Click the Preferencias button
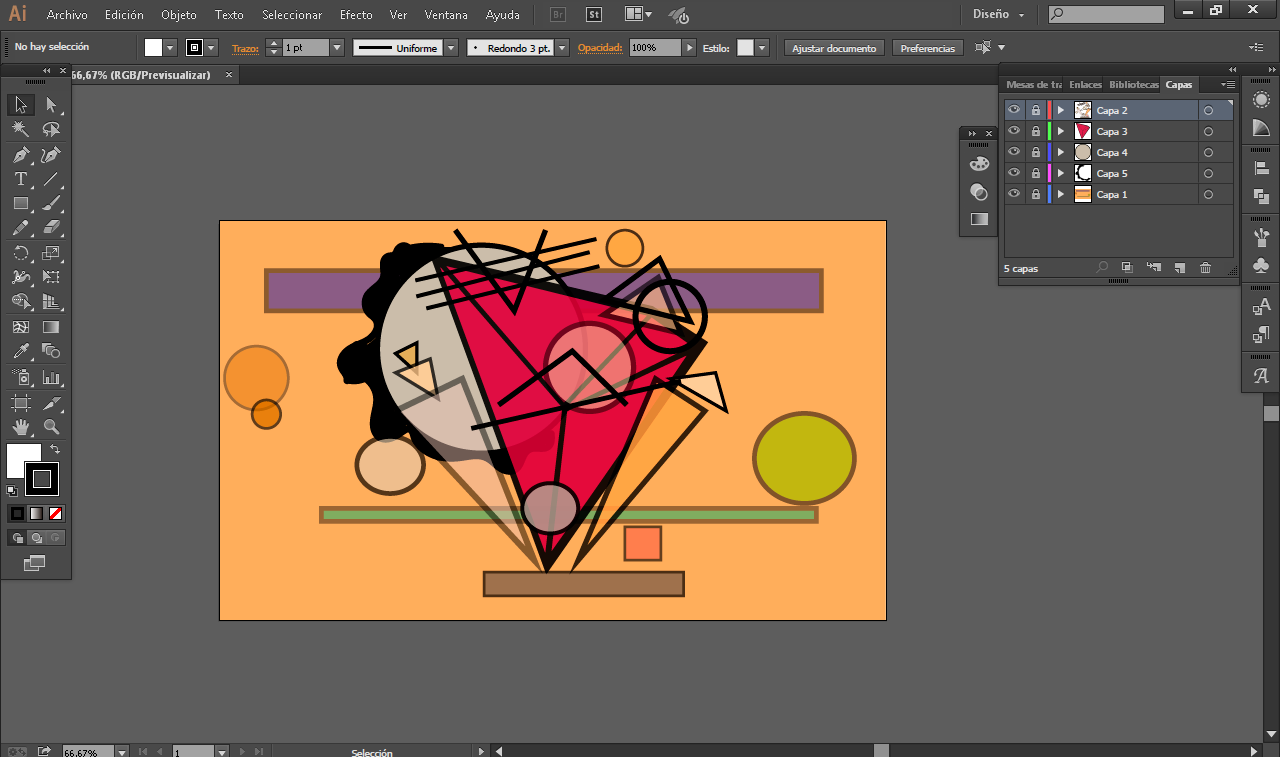1280x757 pixels. [x=927, y=48]
